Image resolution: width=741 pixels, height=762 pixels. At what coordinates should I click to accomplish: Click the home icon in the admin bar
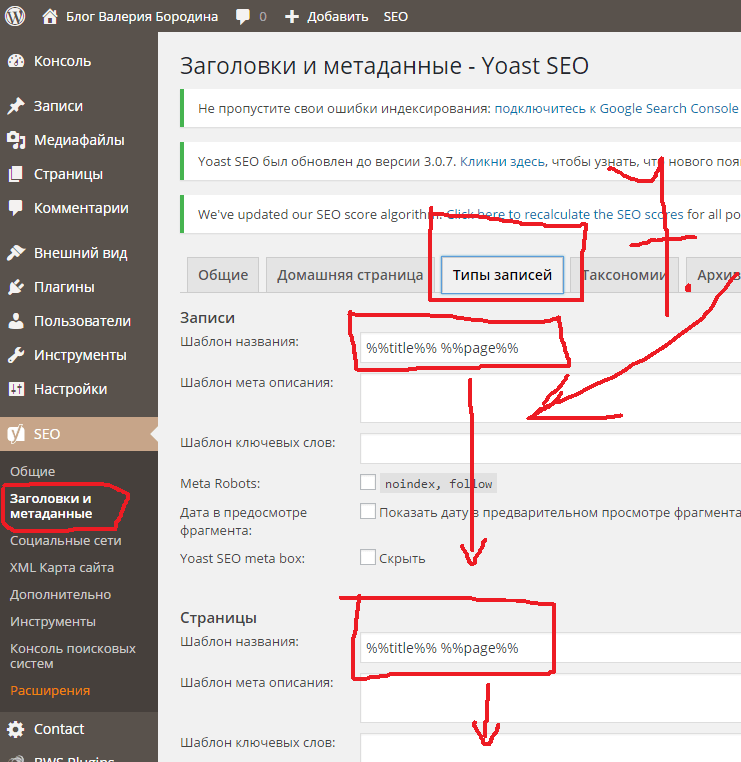(x=50, y=17)
